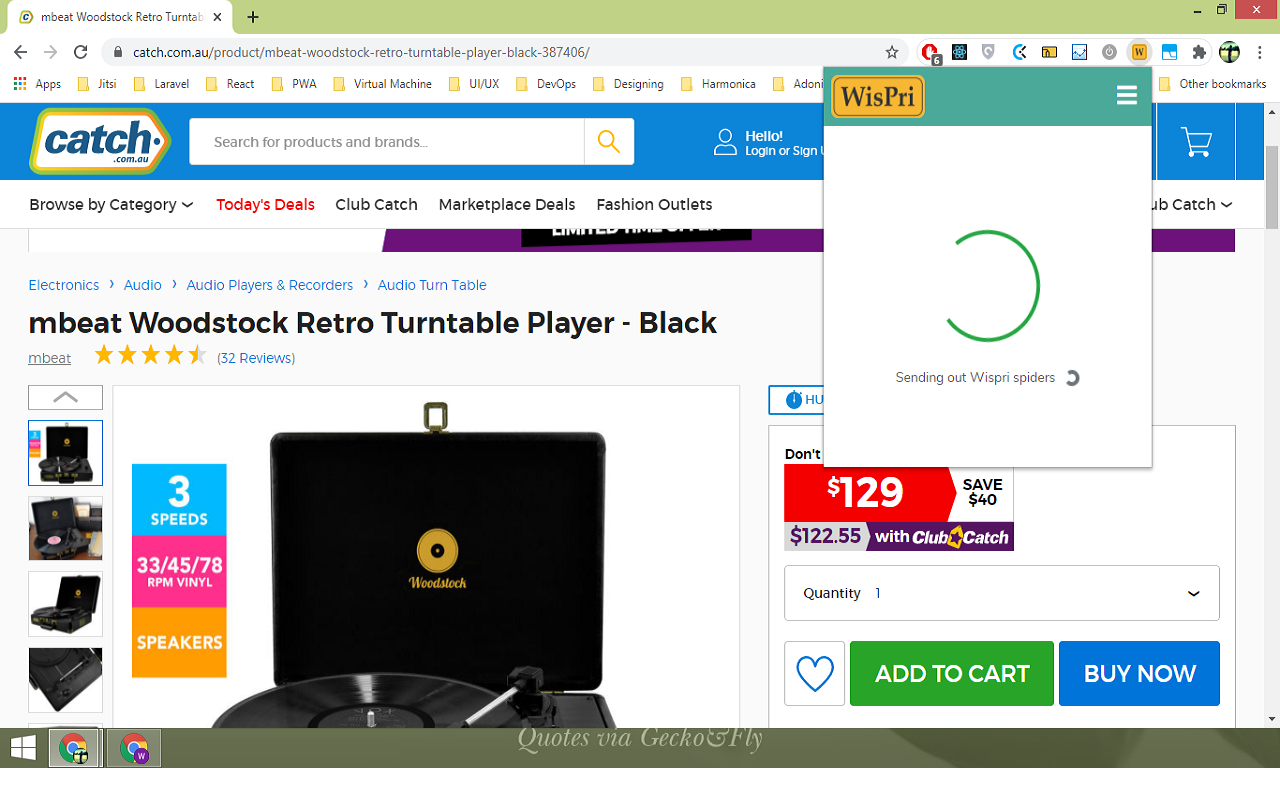Click the Catch search magnifier button
Screen dimensions: 1280x800
tap(609, 142)
